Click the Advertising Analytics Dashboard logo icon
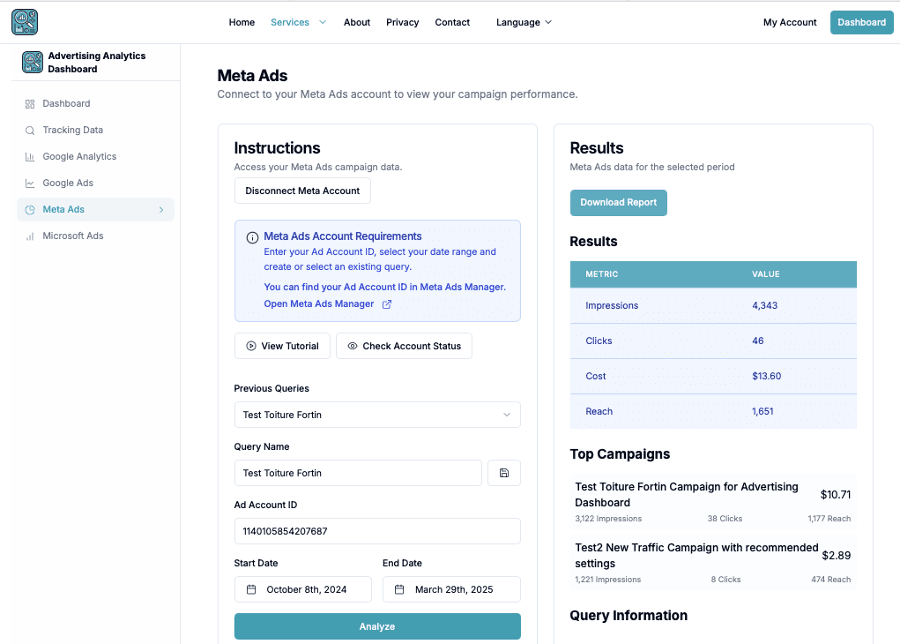 [31, 62]
